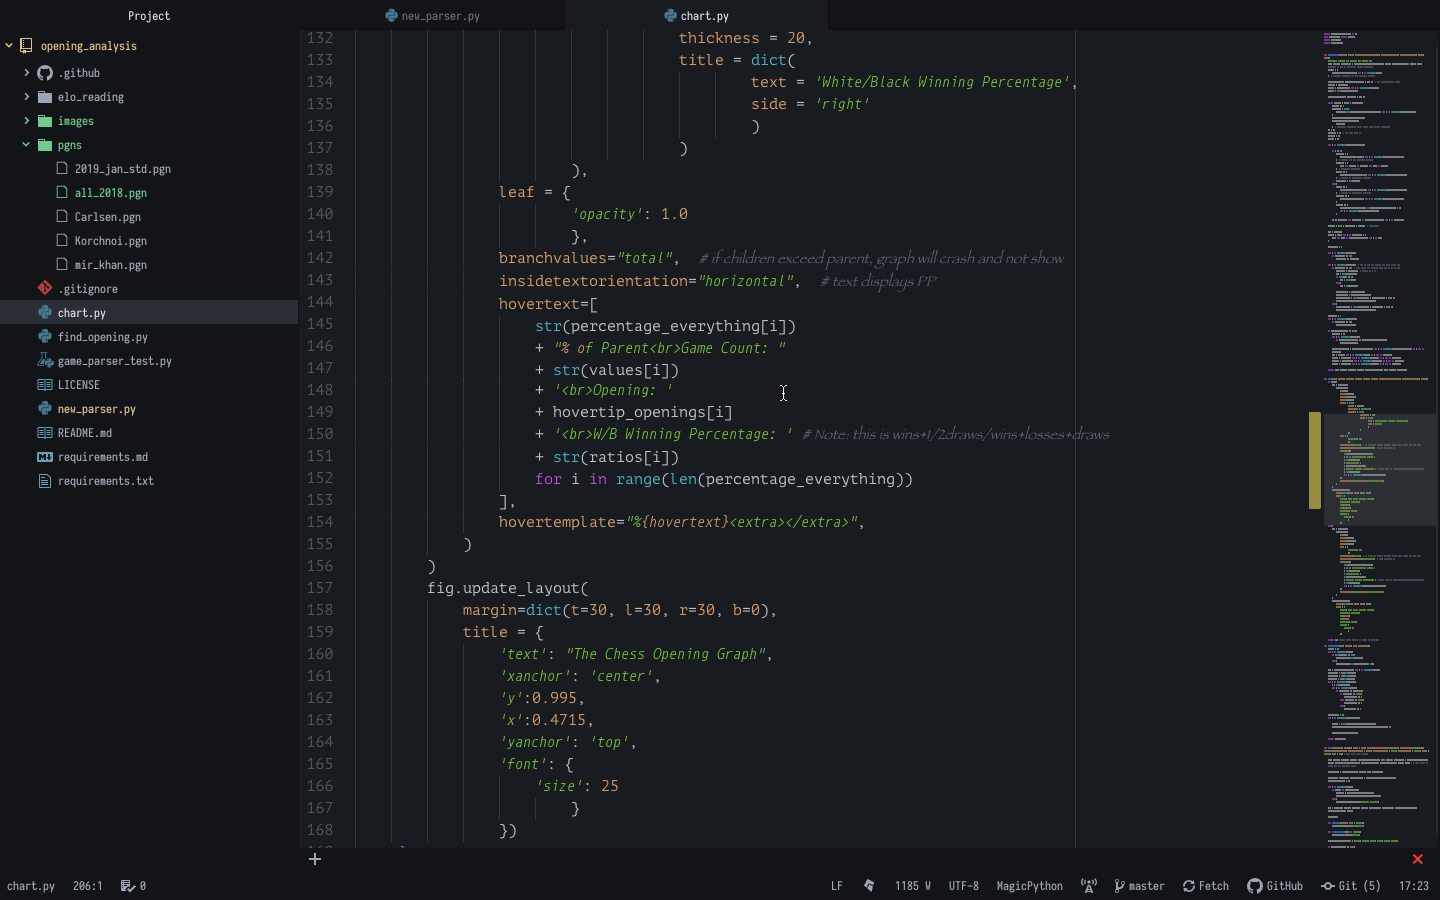
Task: Open Carlsen.pgn in the tree
Action: tap(107, 217)
